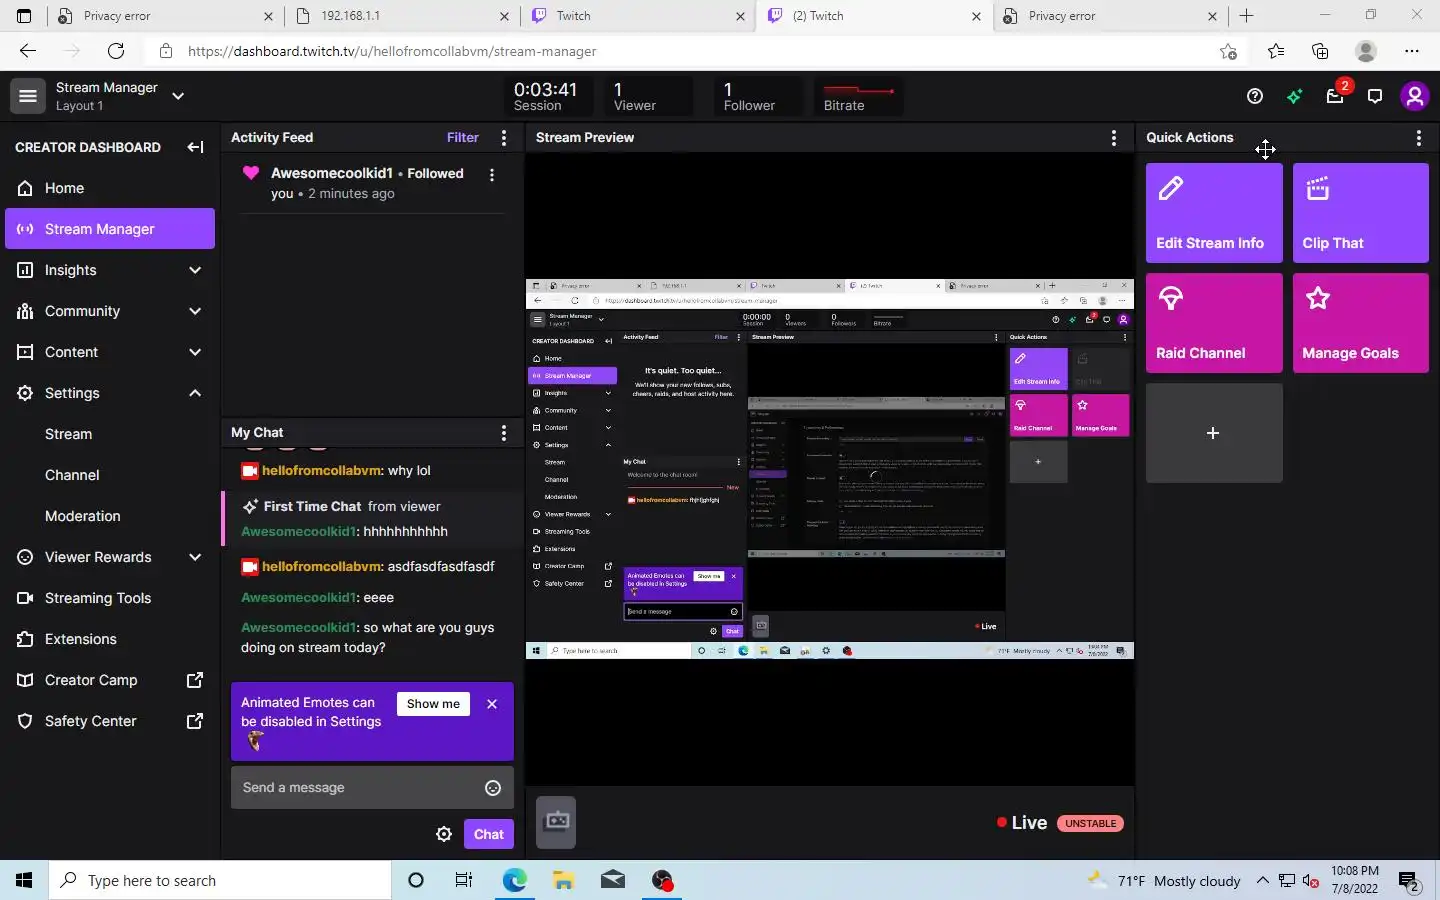Switch to the first Twitch browser tab
This screenshot has width=1440, height=900.
[638, 16]
